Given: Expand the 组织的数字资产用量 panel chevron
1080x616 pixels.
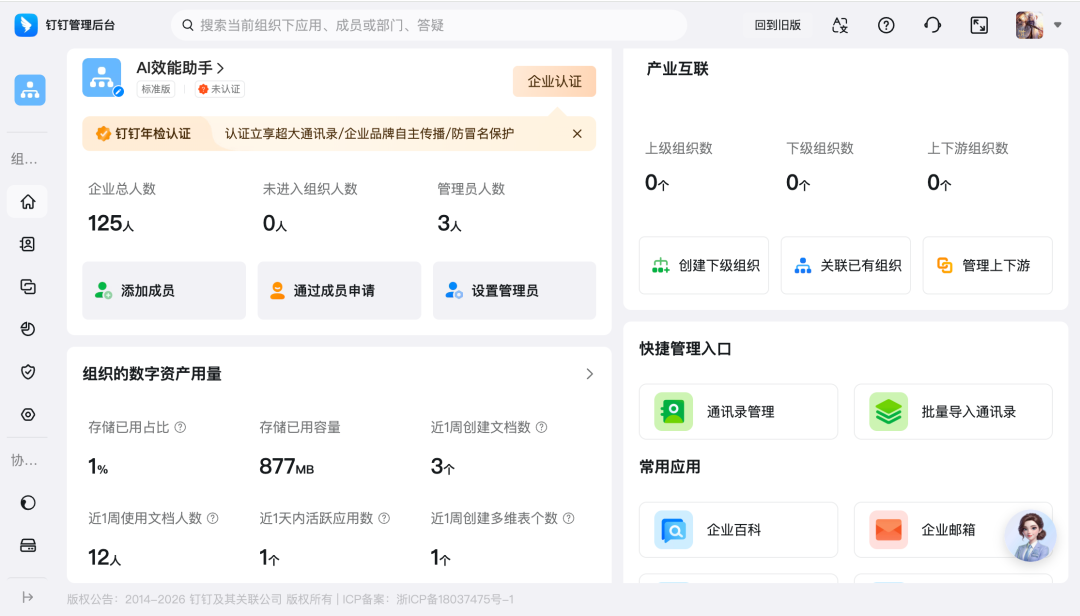Looking at the screenshot, I should tap(589, 373).
